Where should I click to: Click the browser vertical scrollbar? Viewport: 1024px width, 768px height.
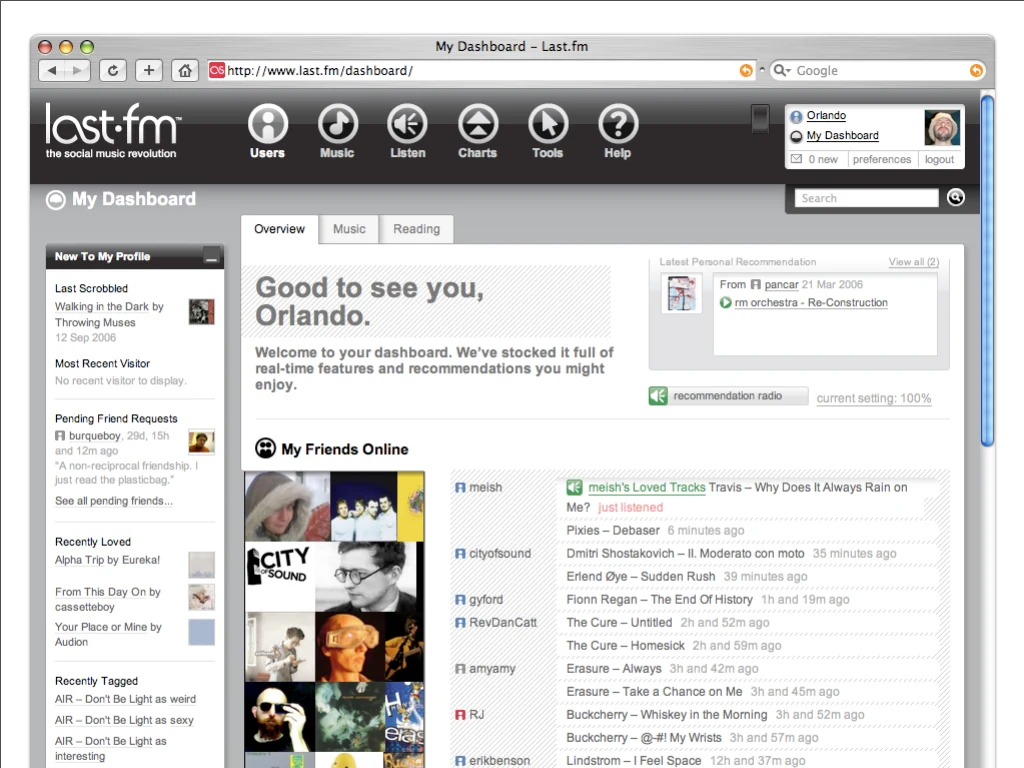click(987, 271)
